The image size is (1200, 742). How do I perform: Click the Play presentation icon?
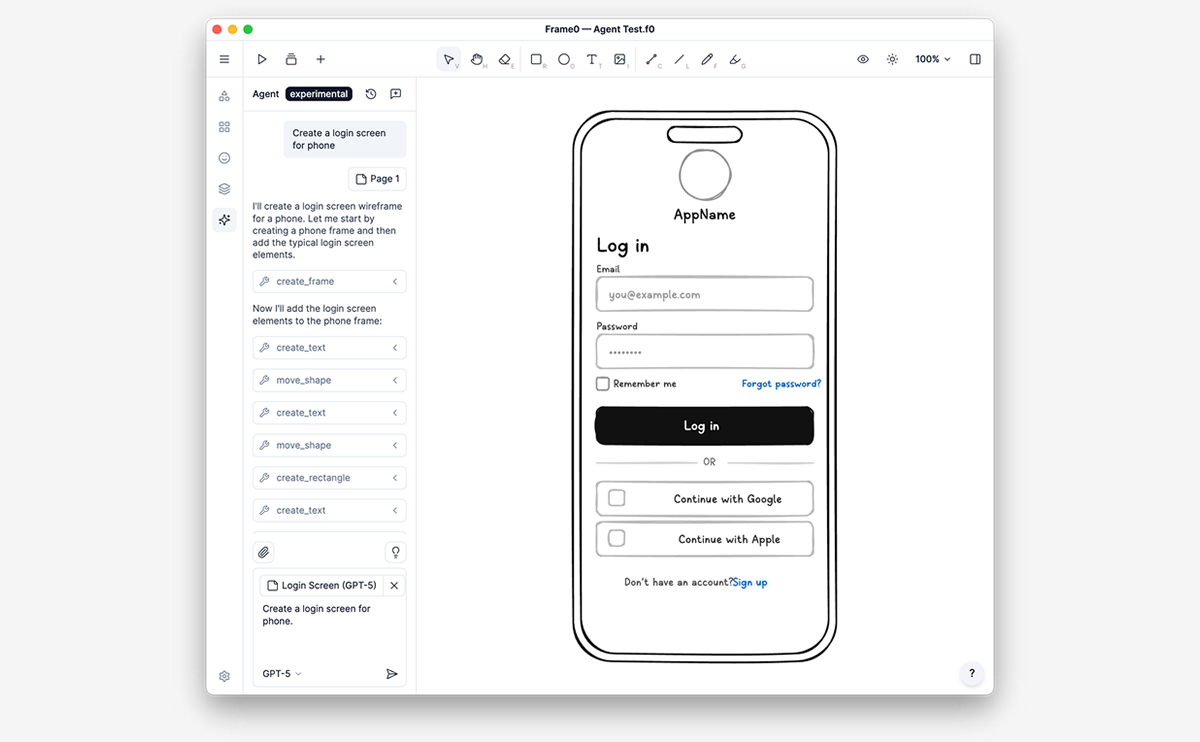tap(262, 60)
